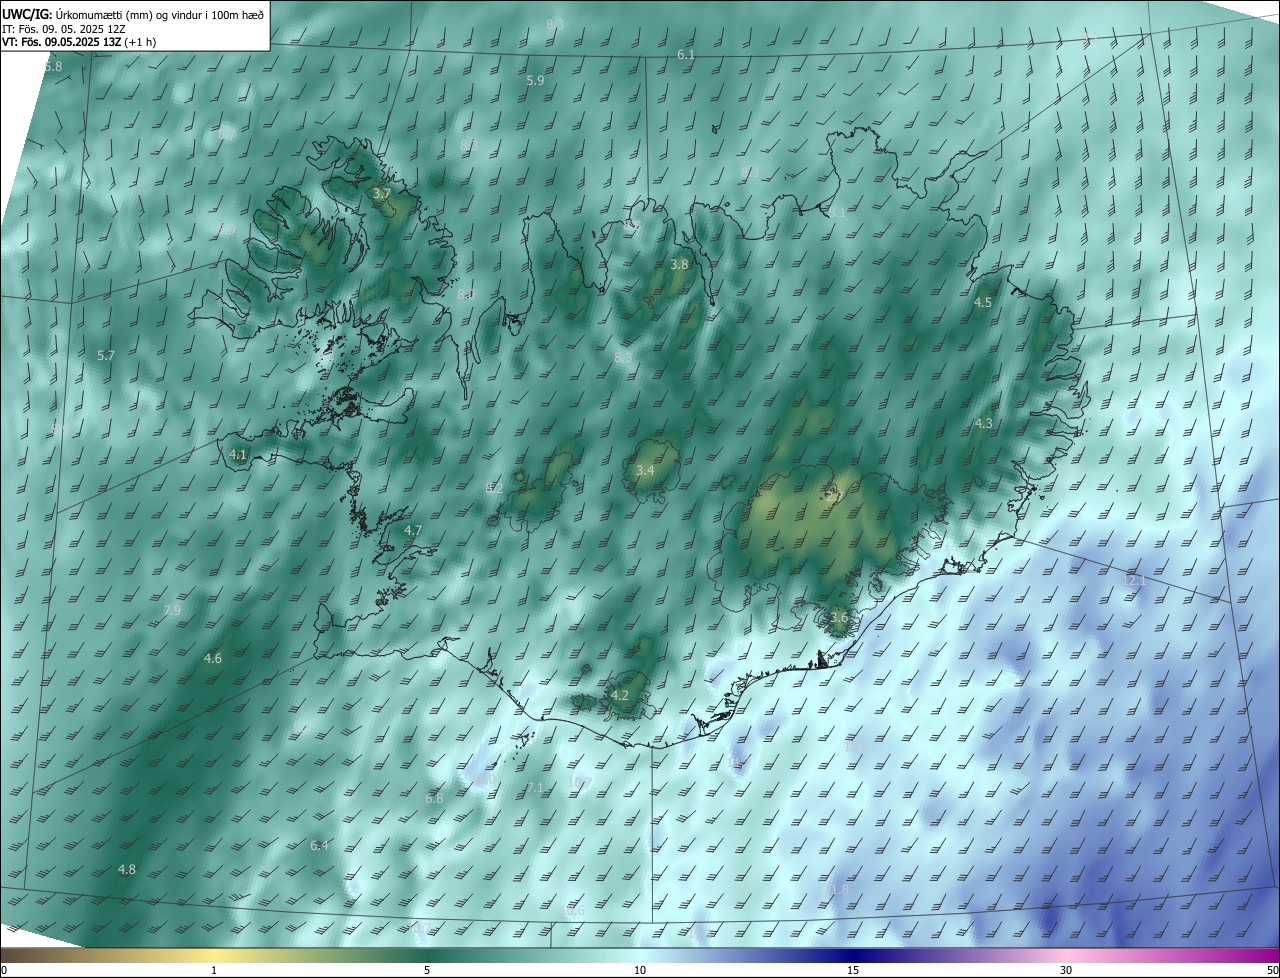The width and height of the screenshot is (1280, 978).
Task: Click the 4.7 map value
Action: coord(413,530)
